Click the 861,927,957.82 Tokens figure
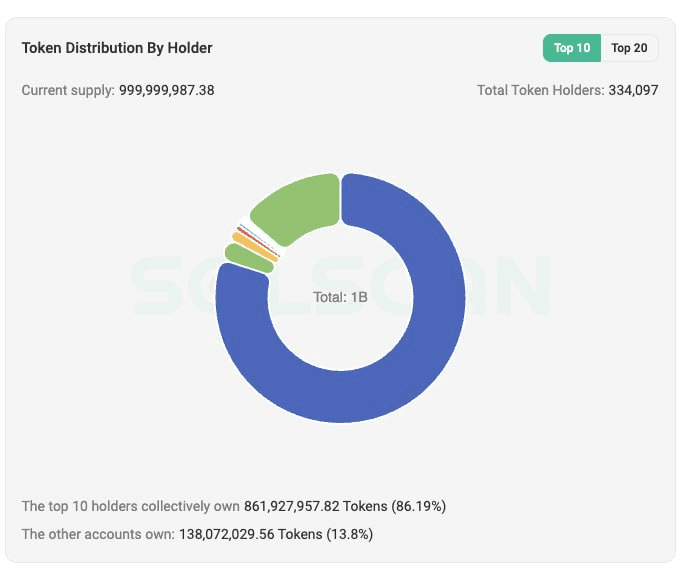This screenshot has height=574, width=689. 315,506
